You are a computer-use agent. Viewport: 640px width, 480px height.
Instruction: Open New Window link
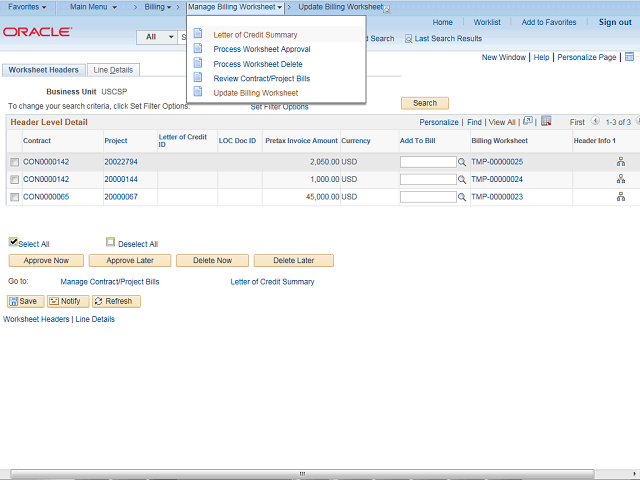504,58
